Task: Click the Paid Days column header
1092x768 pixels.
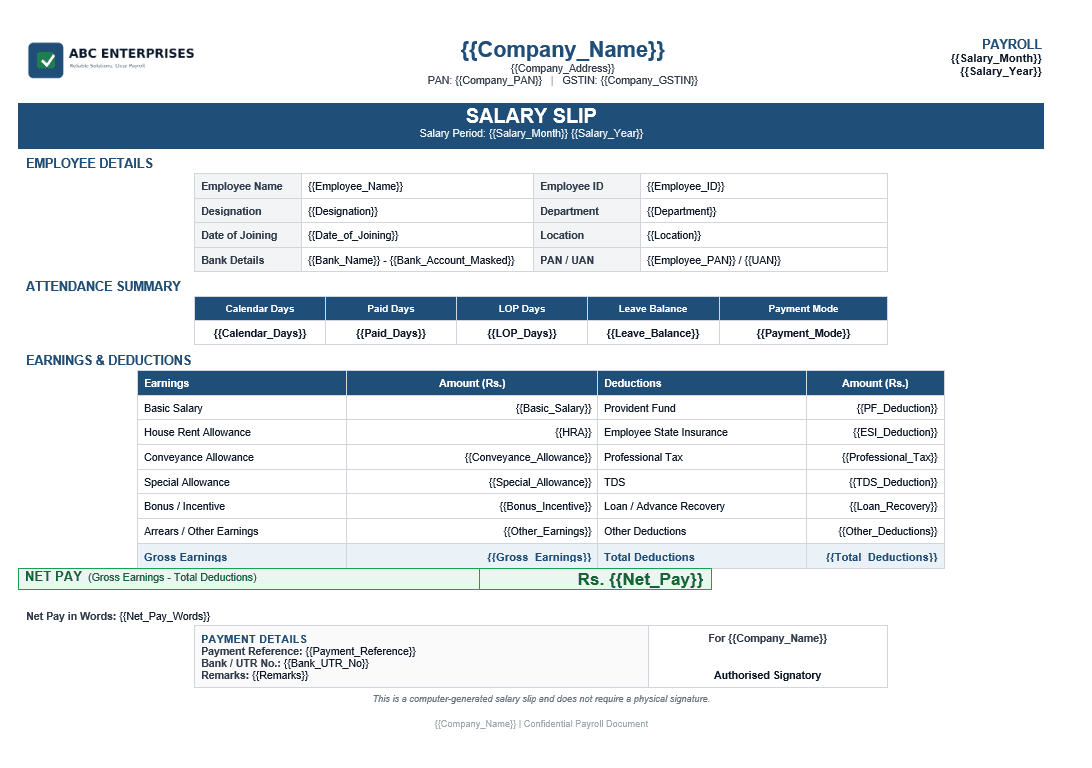Action: click(x=391, y=308)
